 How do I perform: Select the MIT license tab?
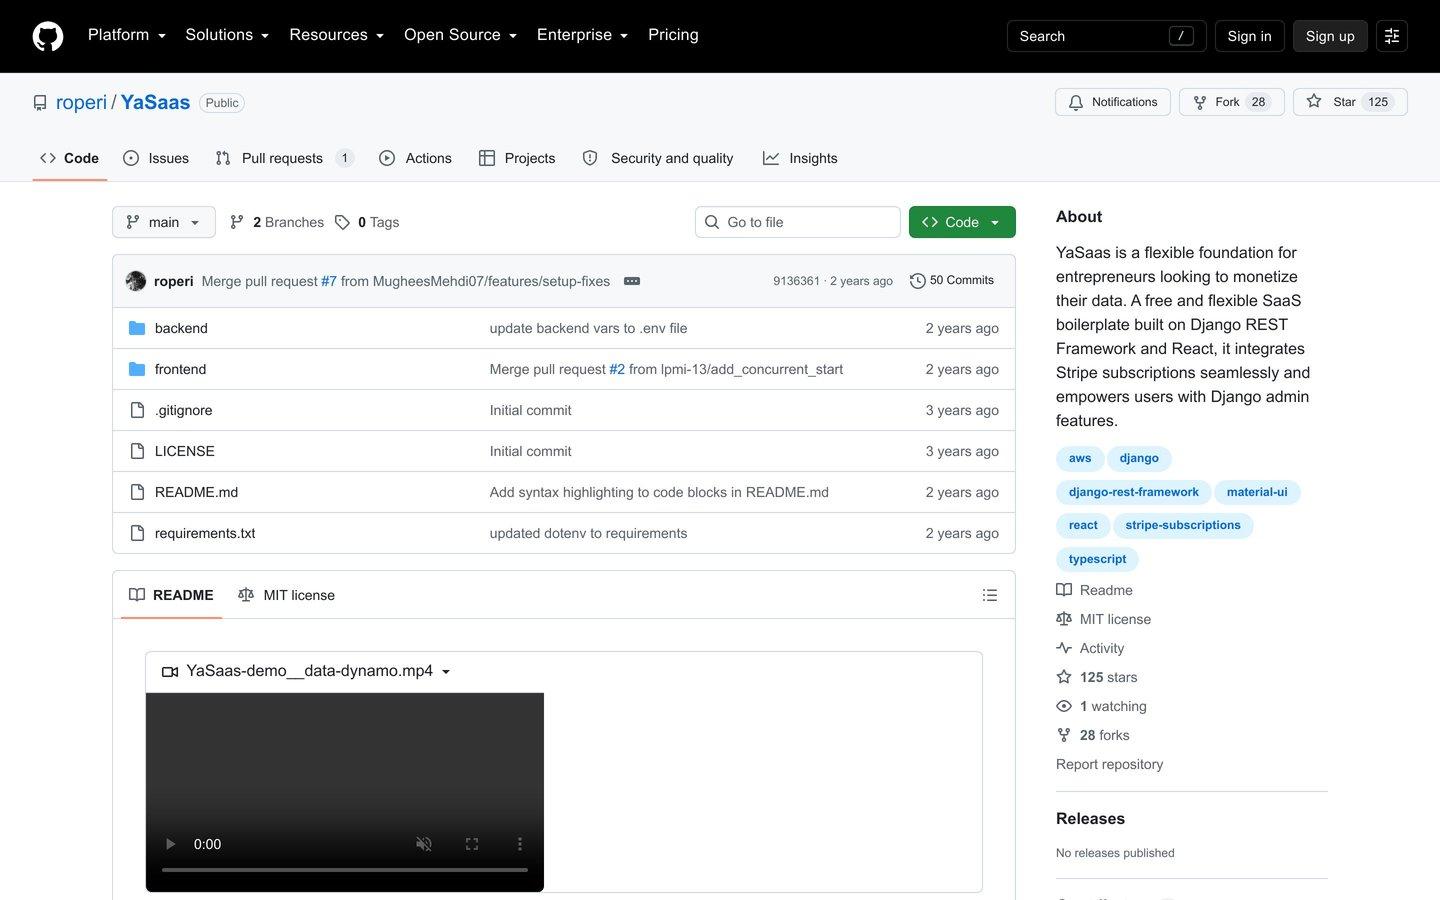click(286, 595)
